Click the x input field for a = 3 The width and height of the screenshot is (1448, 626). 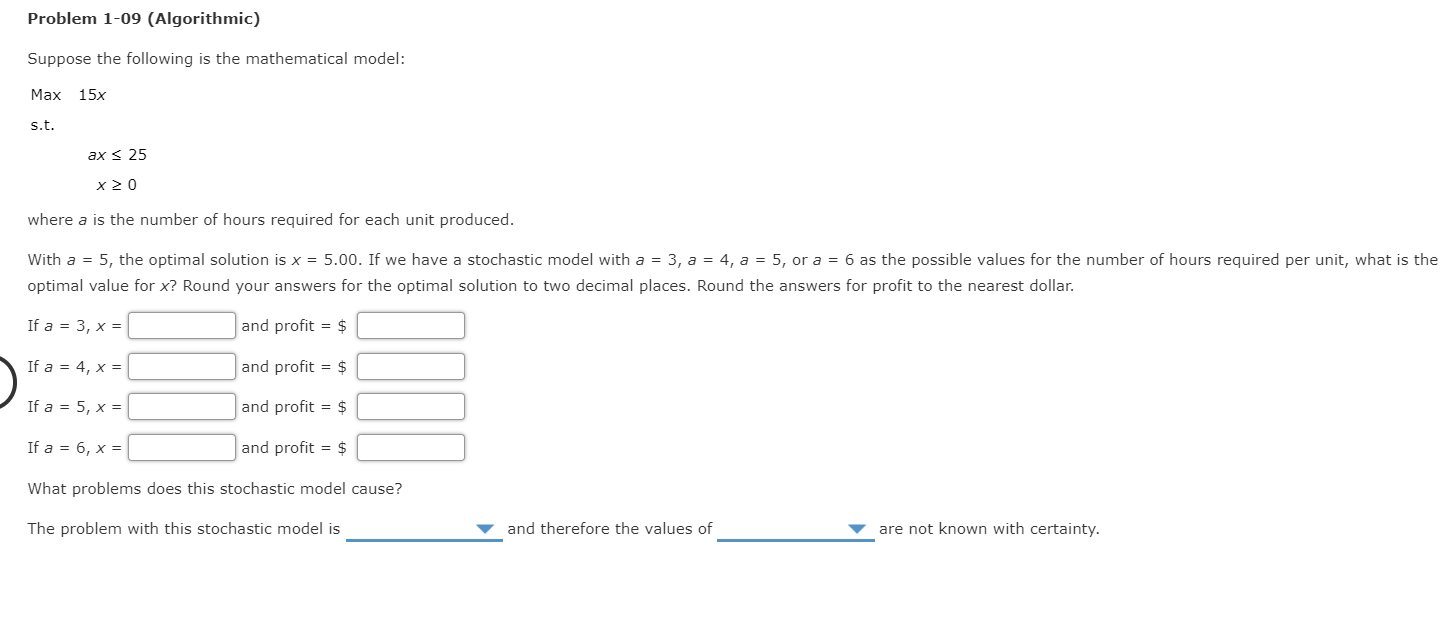pyautogui.click(x=180, y=325)
